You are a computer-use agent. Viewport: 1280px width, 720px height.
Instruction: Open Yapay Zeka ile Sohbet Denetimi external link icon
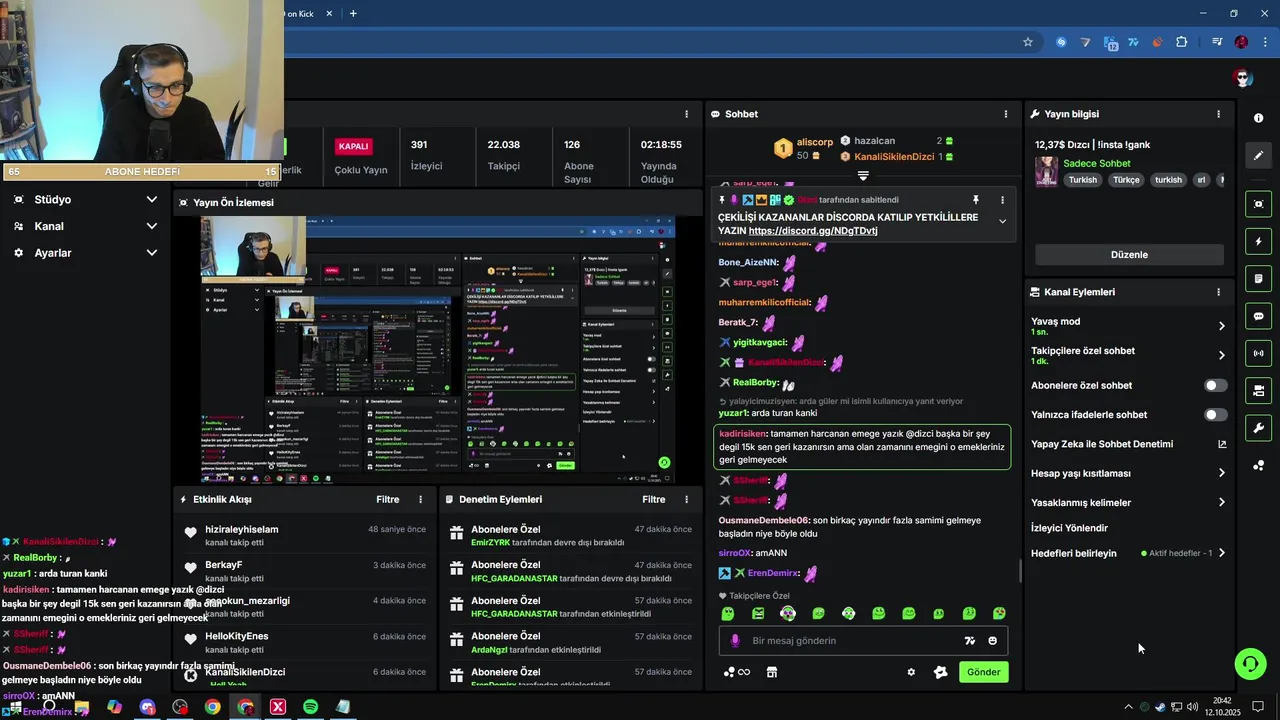pos(1221,444)
